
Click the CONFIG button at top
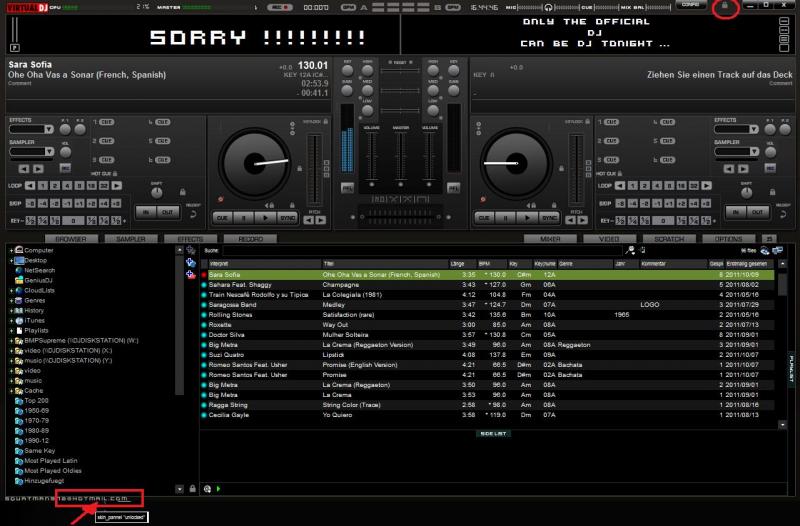690,5
